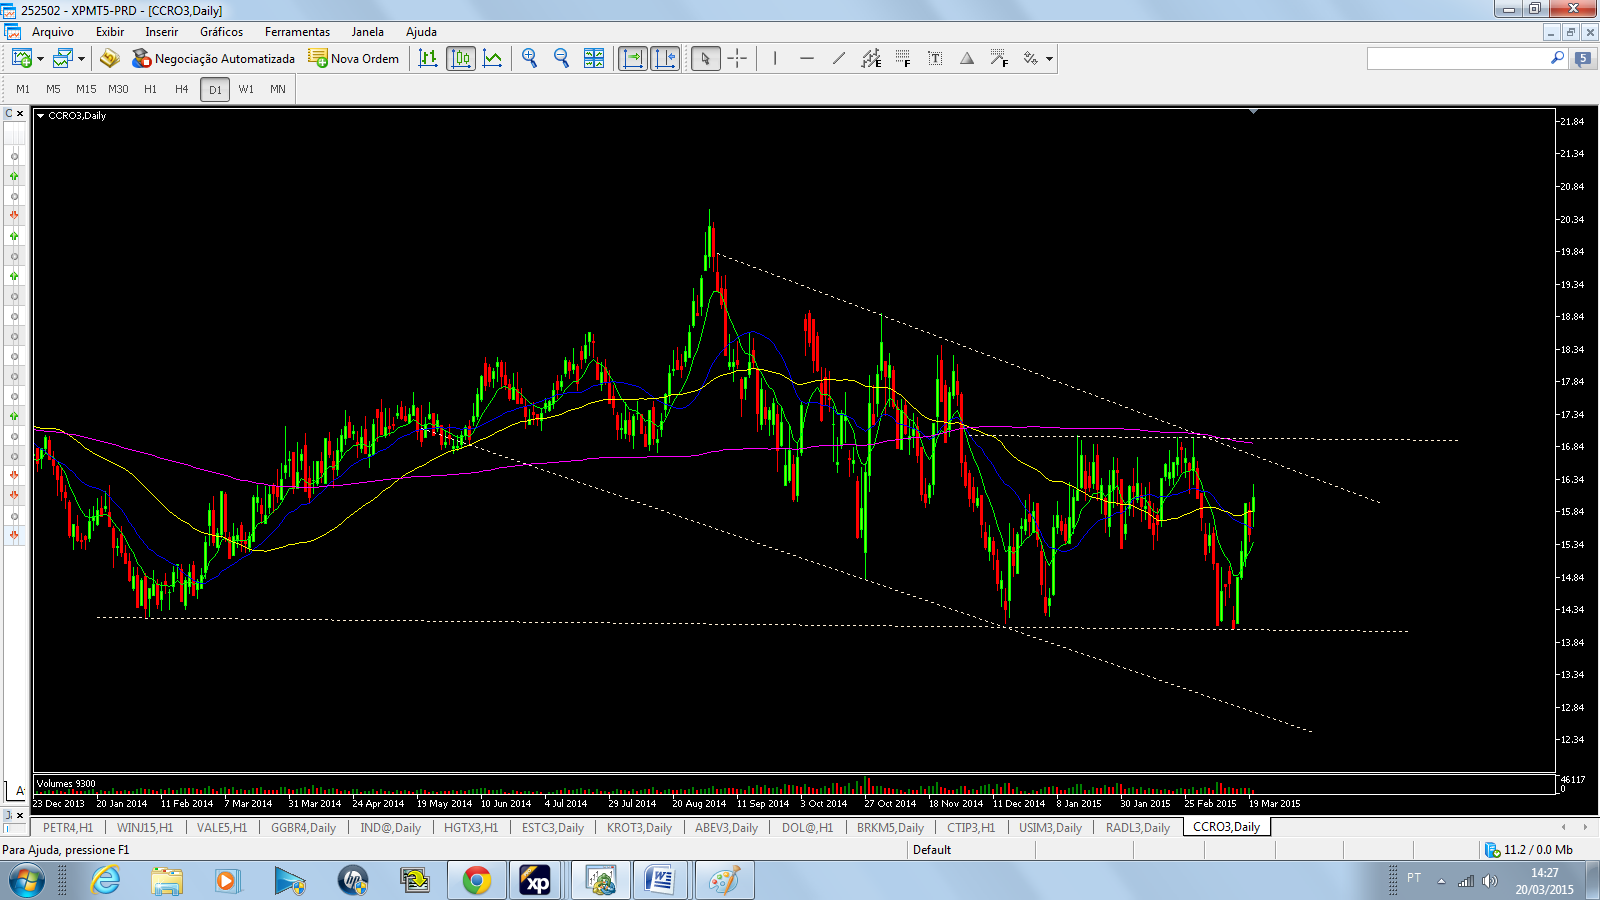Click the Windows Start button

click(26, 881)
